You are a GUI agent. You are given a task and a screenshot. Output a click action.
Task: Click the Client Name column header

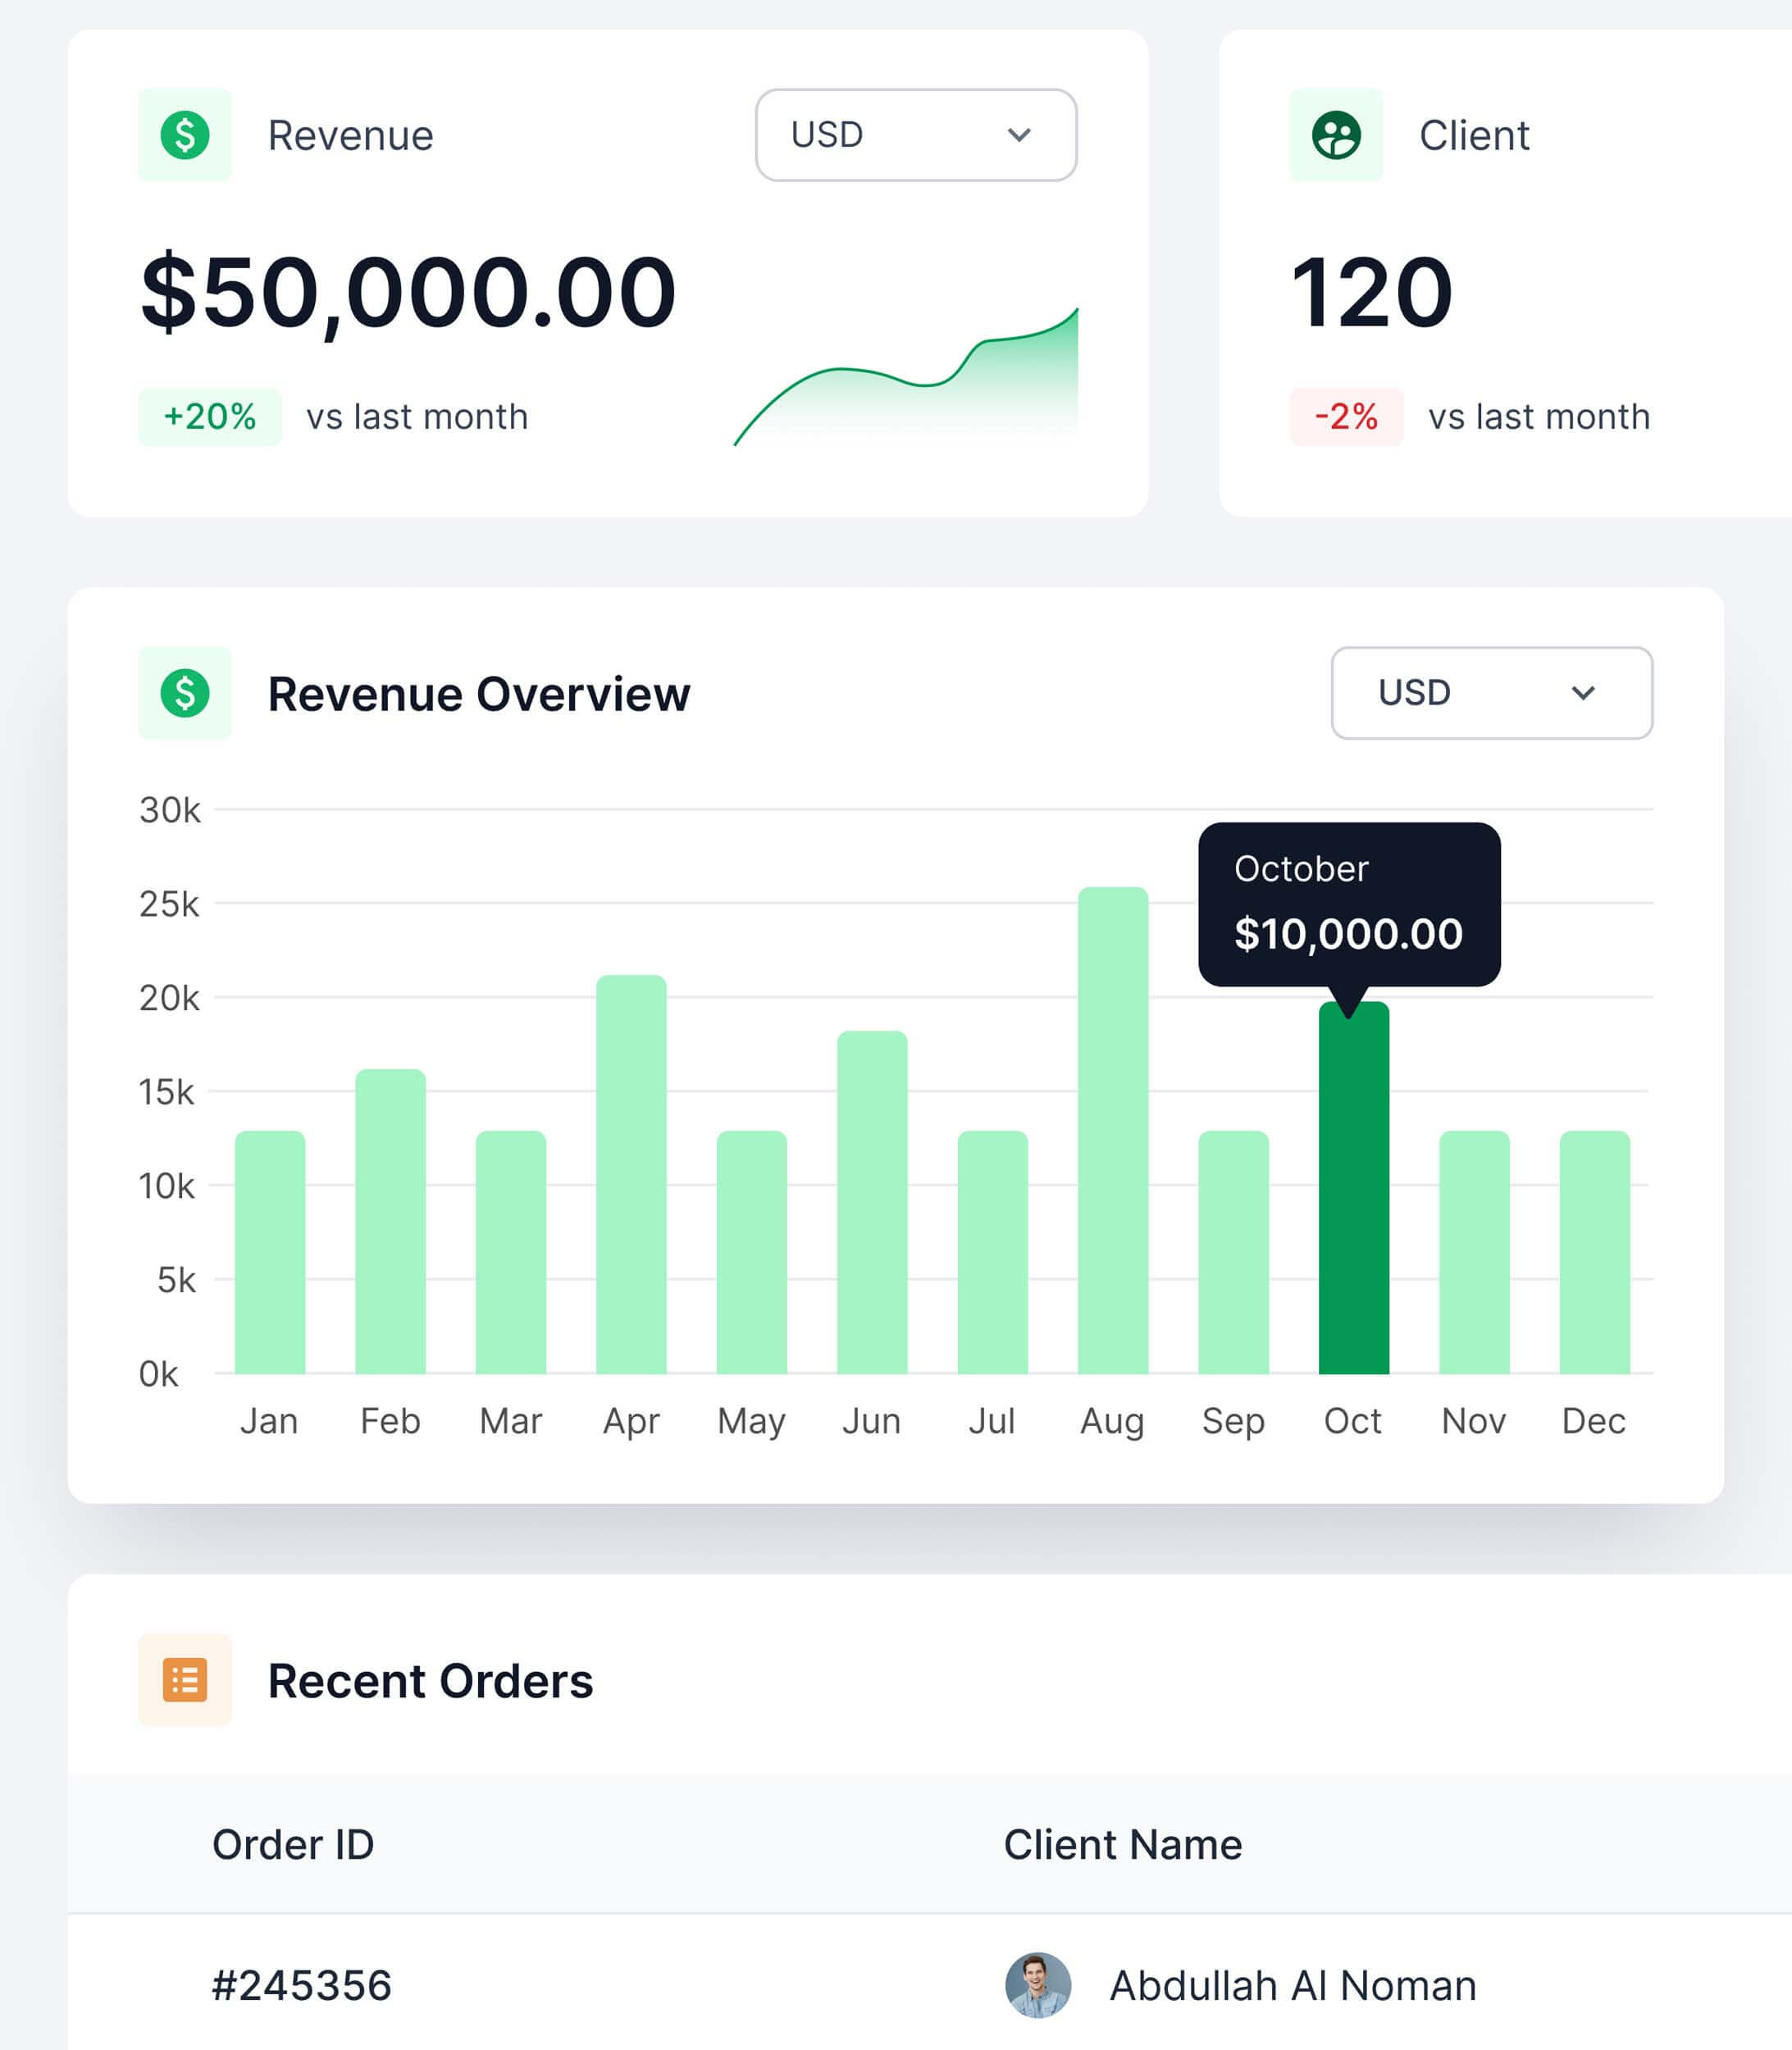pos(1122,1845)
